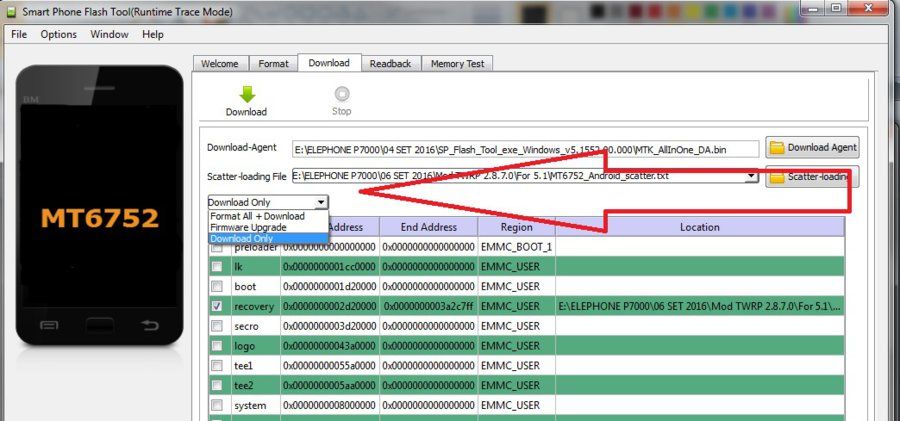
Task: Click the recovery end address 0x0000000003a2c7ff
Action: point(429,307)
